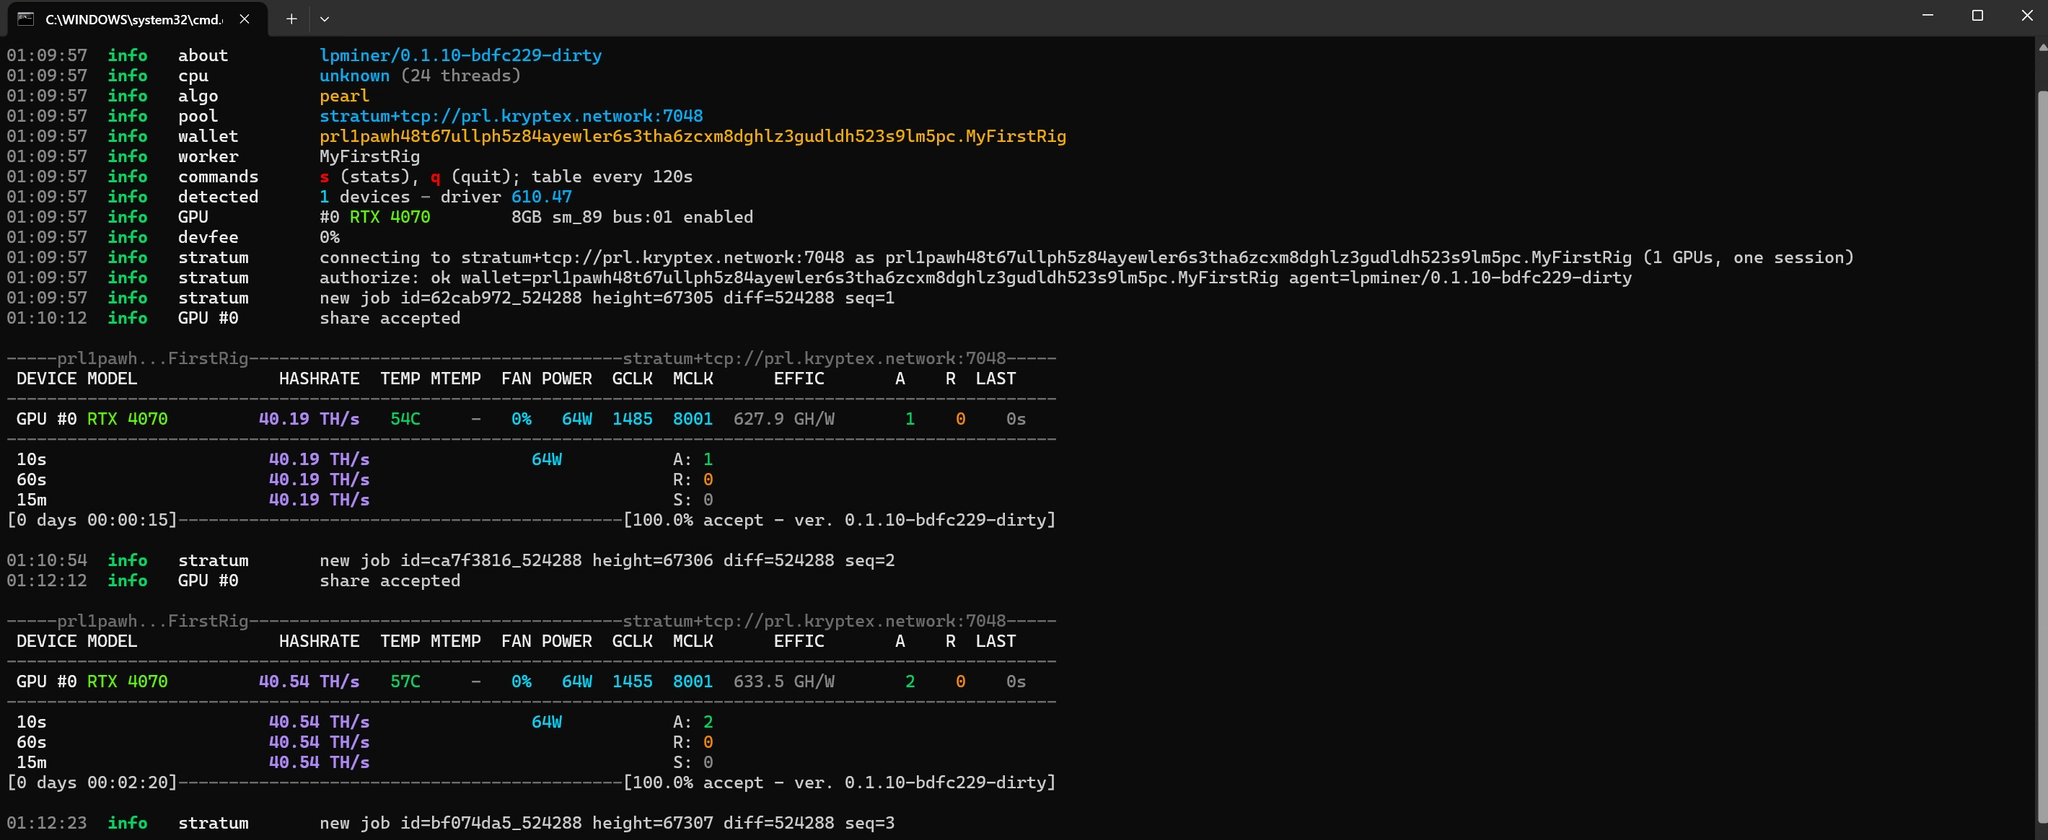The image size is (2048, 840).
Task: Click the lpminer/0.1.10-bdfc229-dirty version text
Action: (x=461, y=55)
